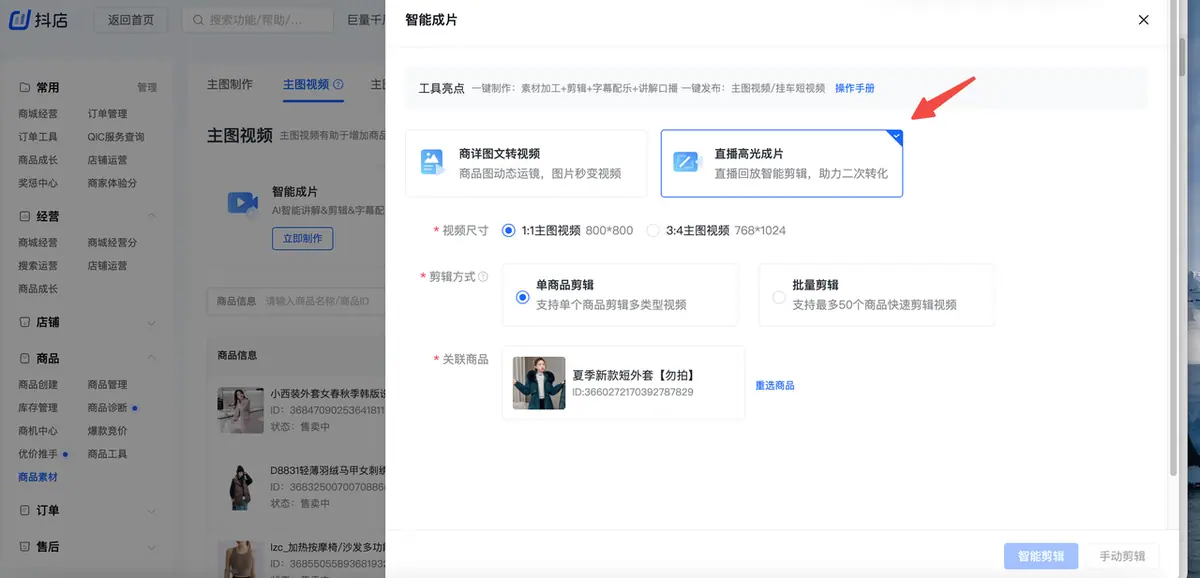
Task: Click the 常用 folder icon in sidebar
Action: (x=24, y=87)
